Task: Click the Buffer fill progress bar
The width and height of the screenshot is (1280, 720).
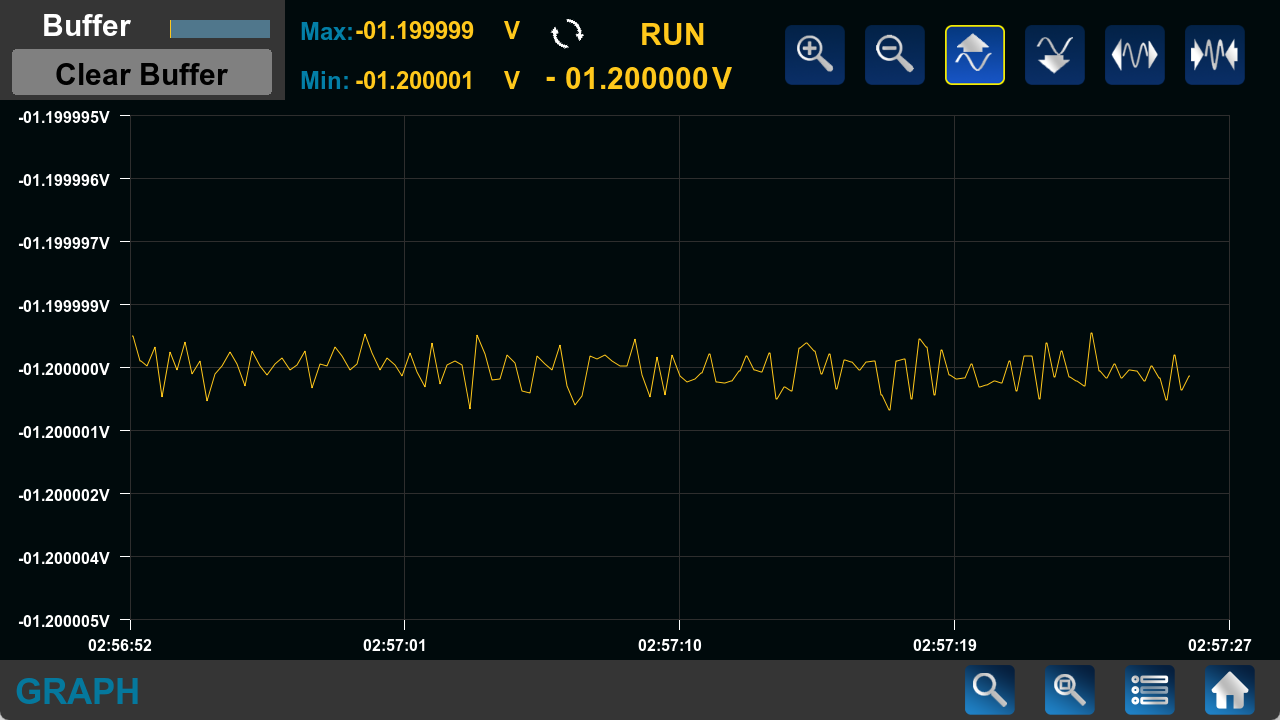Action: coord(220,29)
